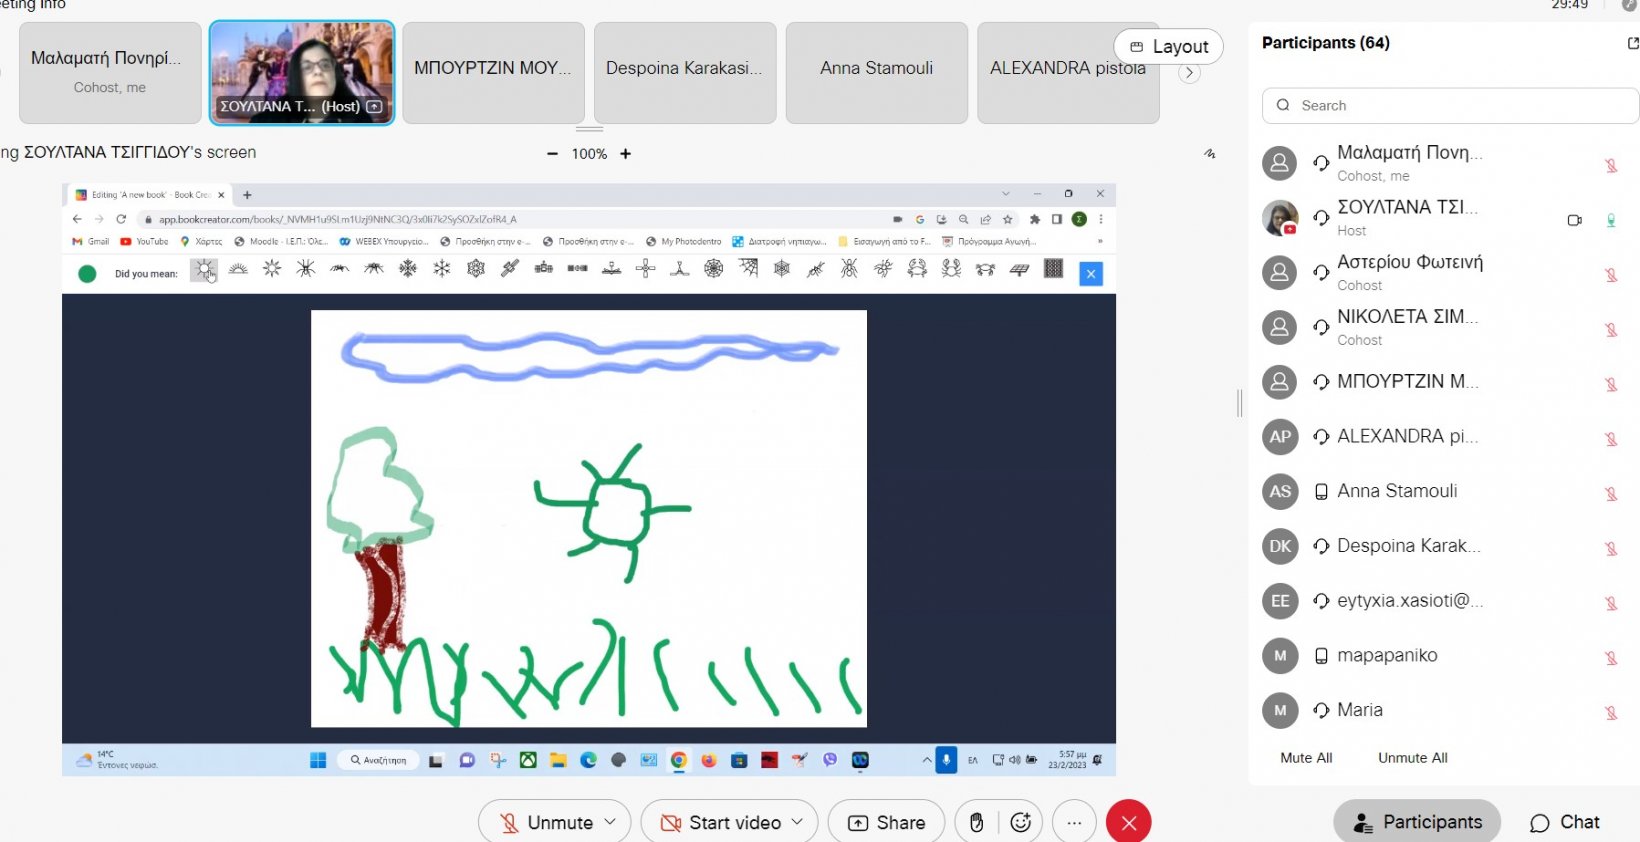The width and height of the screenshot is (1640, 842).
Task: Pop out the Participants panel
Action: 1632,43
